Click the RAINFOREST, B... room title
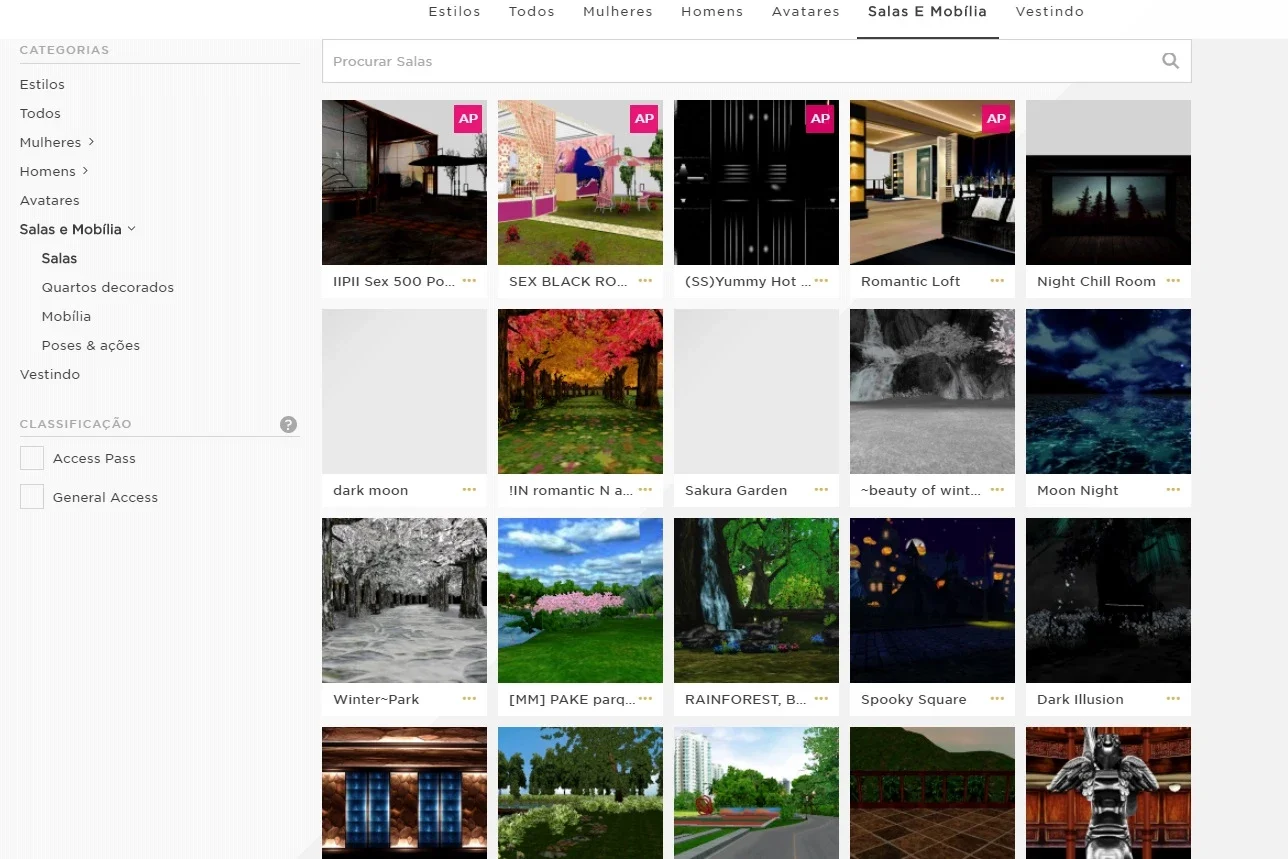1288x859 pixels. coord(745,699)
